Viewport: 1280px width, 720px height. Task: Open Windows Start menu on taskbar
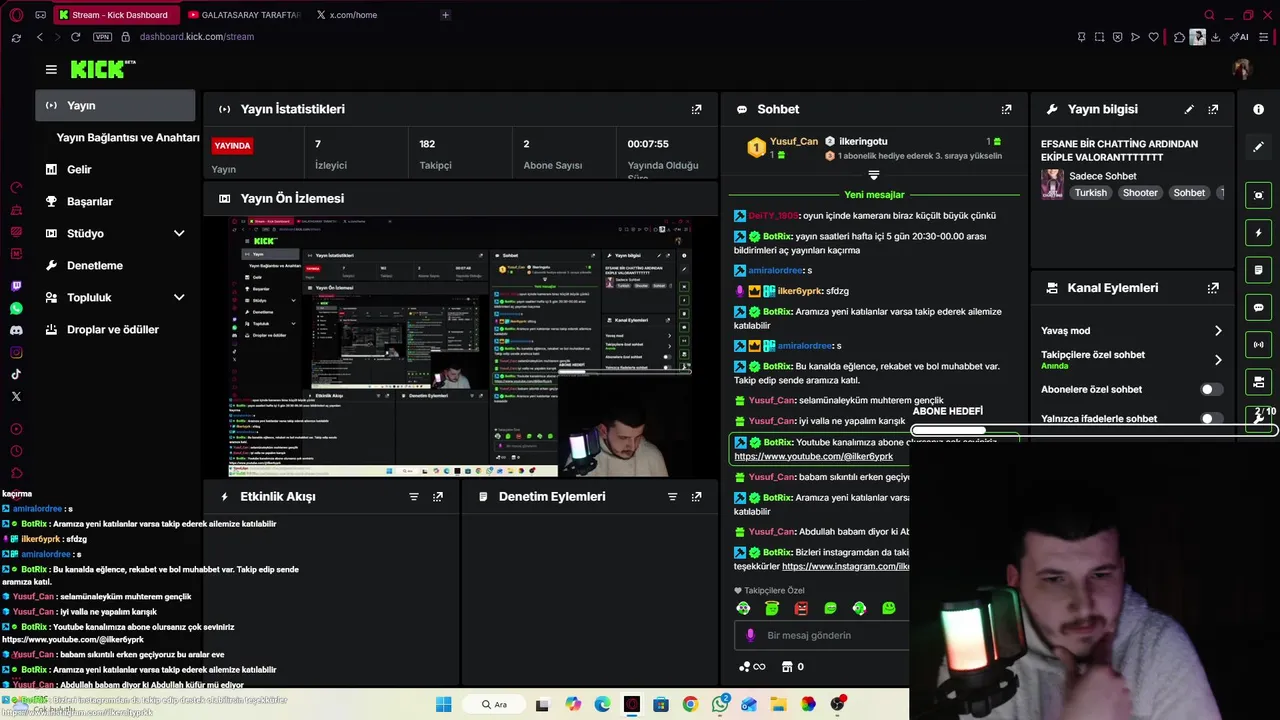(x=444, y=704)
